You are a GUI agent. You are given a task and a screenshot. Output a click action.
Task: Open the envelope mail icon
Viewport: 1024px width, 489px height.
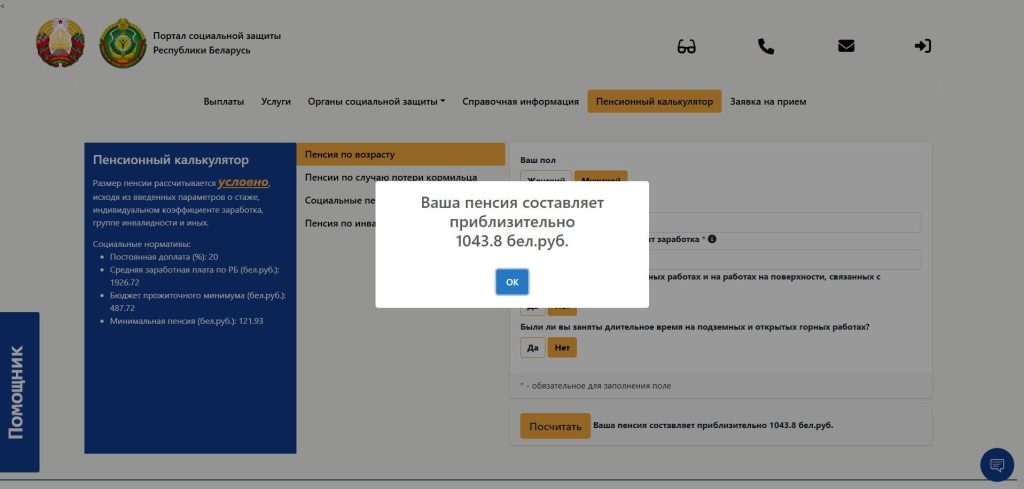(846, 46)
